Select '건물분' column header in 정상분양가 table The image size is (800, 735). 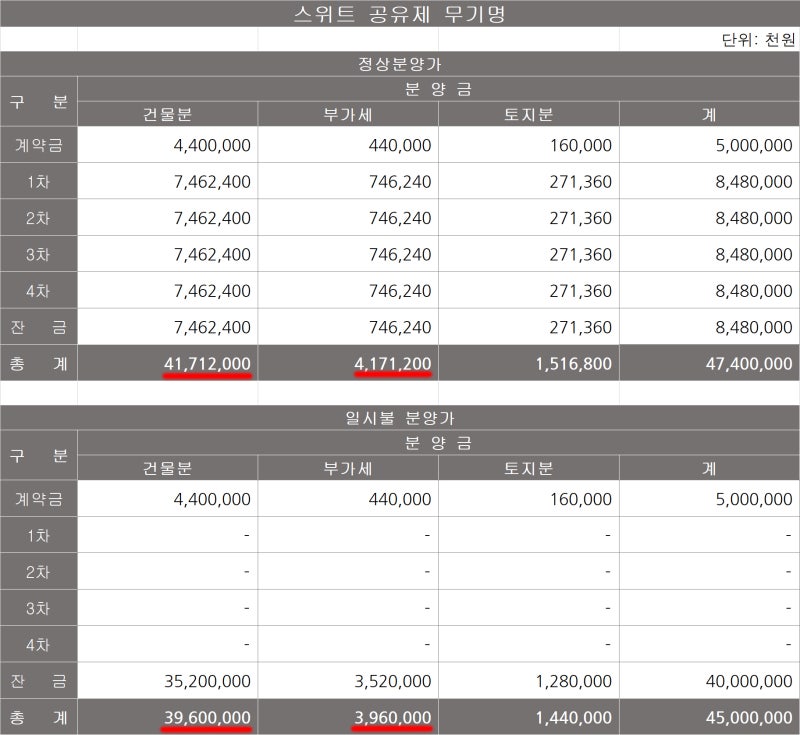[167, 114]
